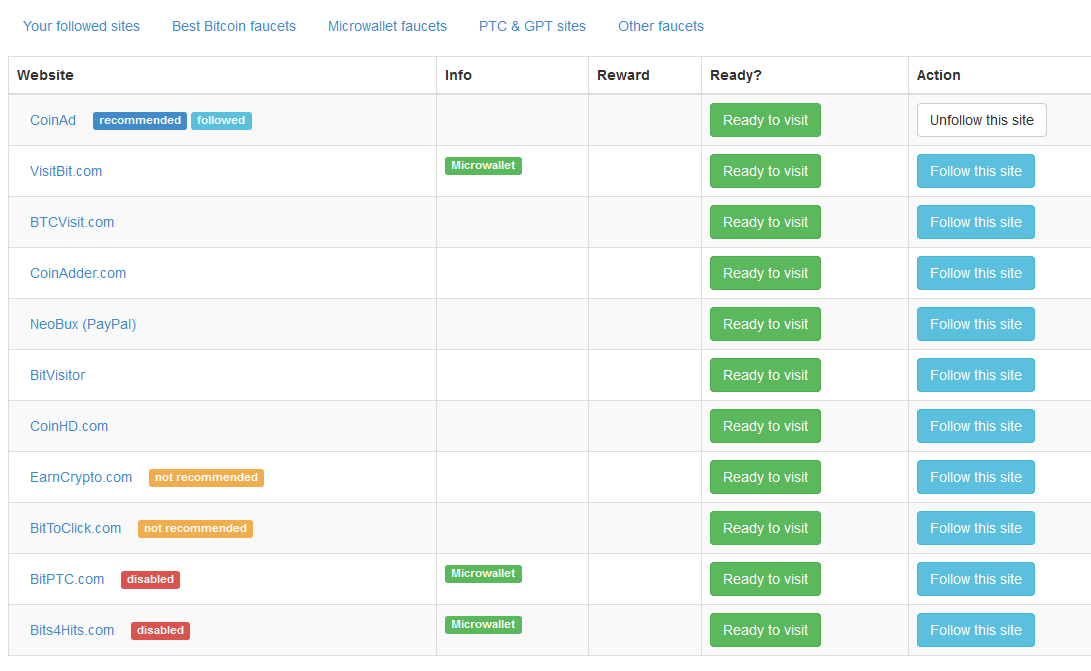1091x671 pixels.
Task: Click Ready to visit for BitPTC.com
Action: pos(765,579)
